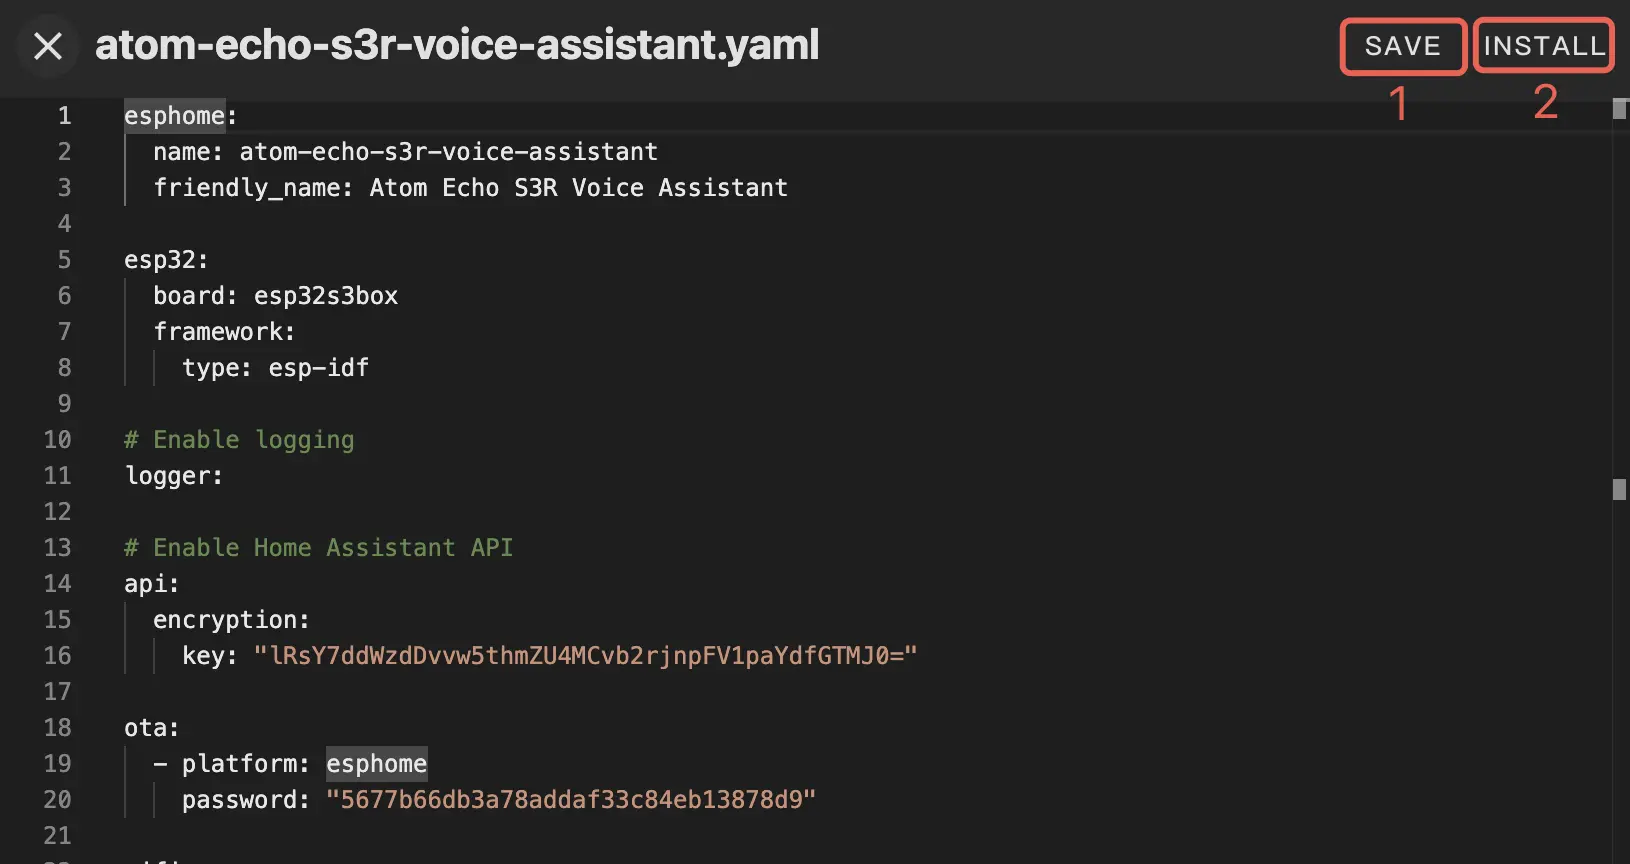Click line number 5 in the gutter
1630x864 pixels.
click(x=64, y=260)
